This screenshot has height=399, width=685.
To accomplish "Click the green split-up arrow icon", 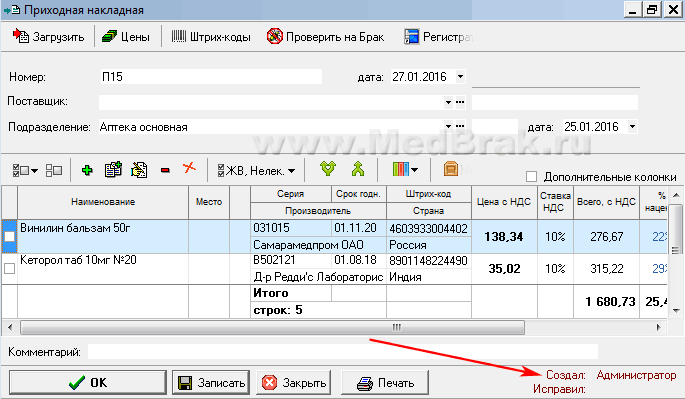I will coord(358,169).
